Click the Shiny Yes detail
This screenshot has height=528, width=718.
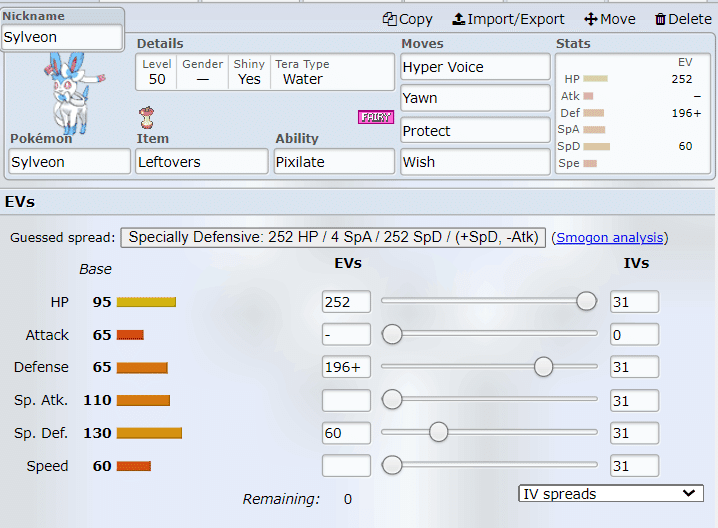249,72
